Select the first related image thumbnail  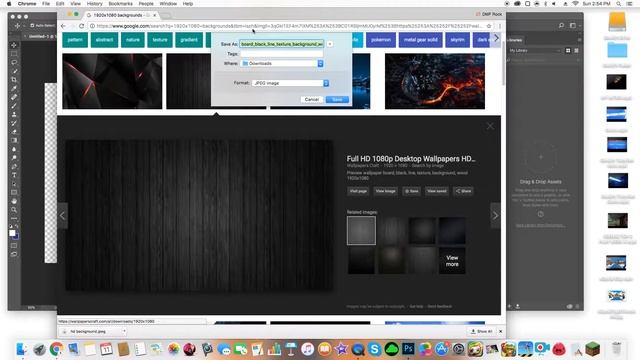pos(361,231)
